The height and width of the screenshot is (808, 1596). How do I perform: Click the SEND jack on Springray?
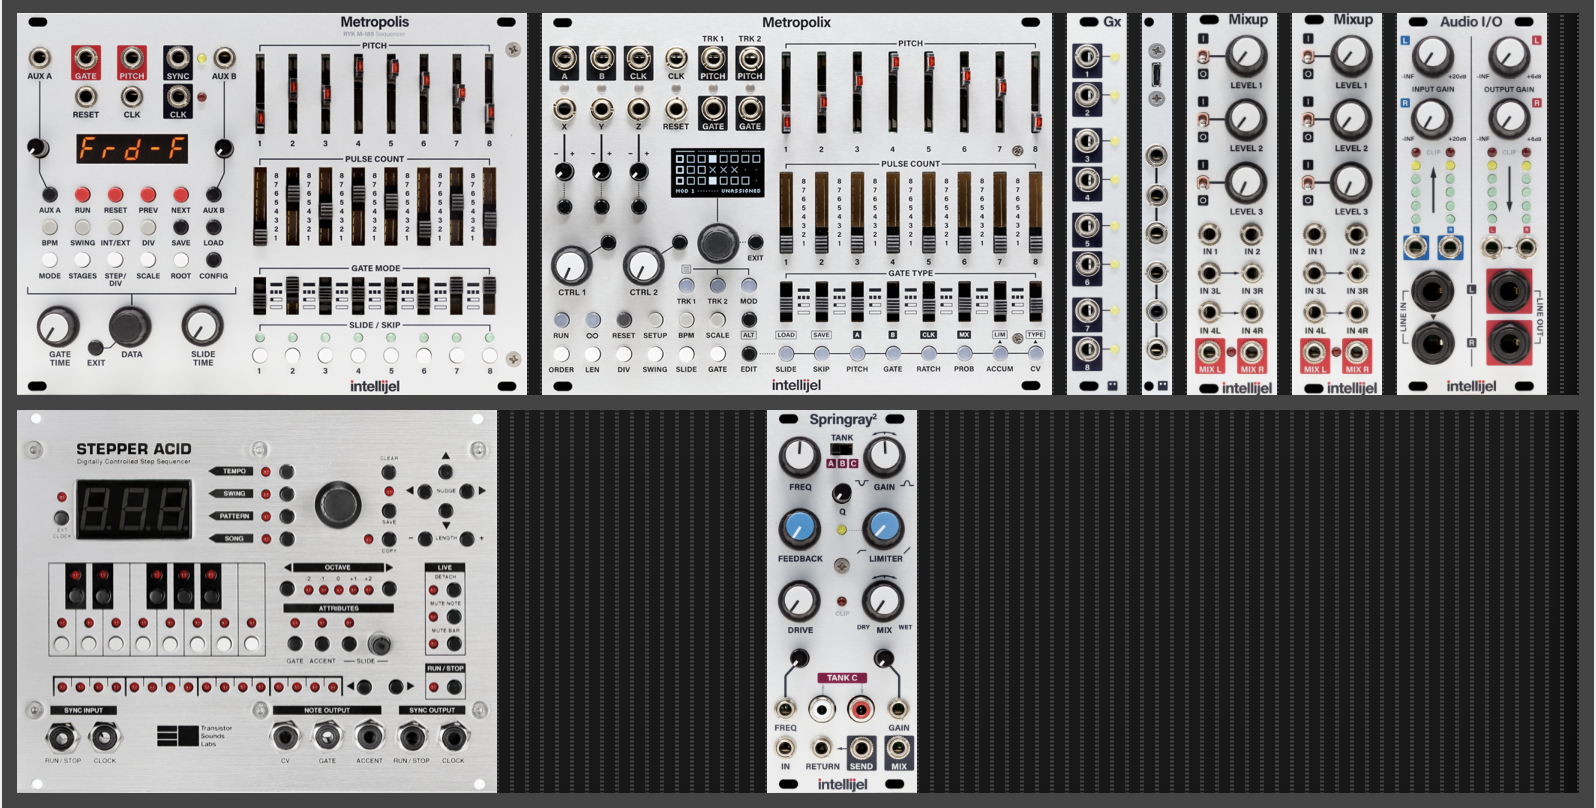click(x=861, y=748)
